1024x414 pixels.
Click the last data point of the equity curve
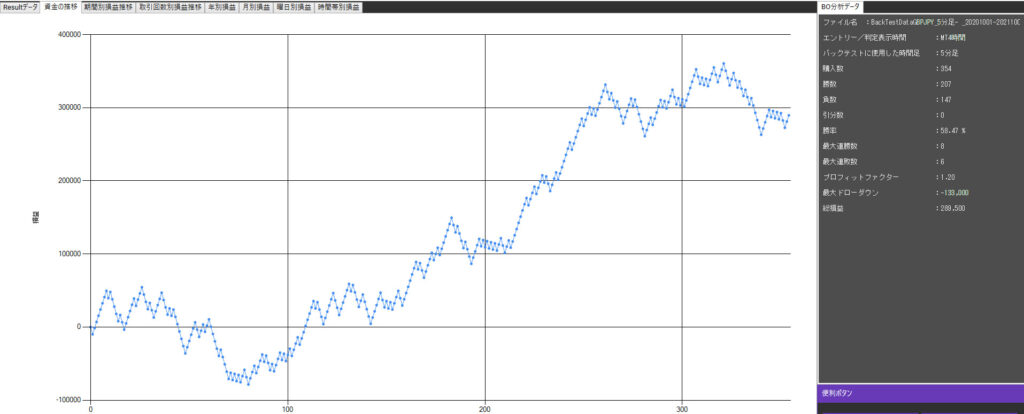[789, 116]
